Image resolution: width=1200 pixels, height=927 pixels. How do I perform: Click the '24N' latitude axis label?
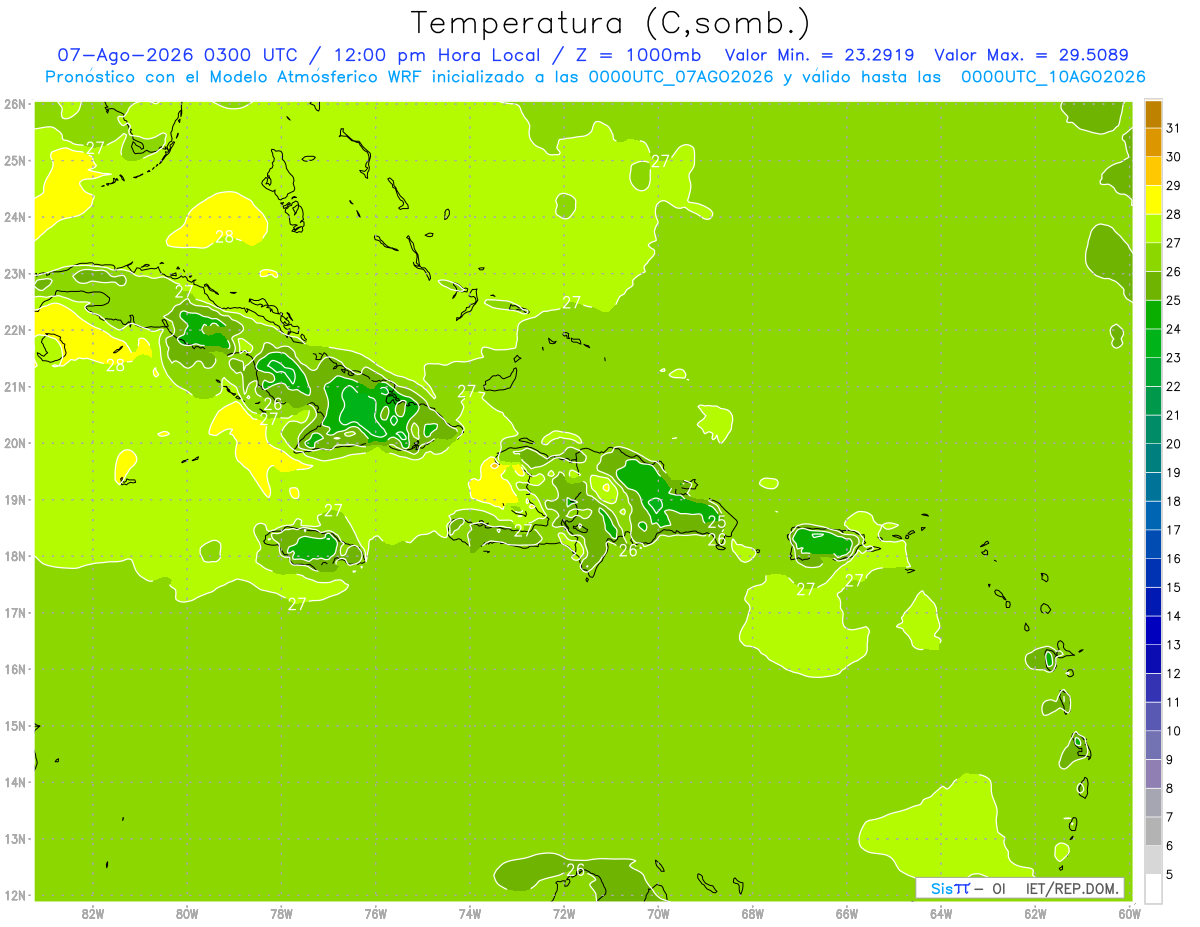[x=15, y=217]
